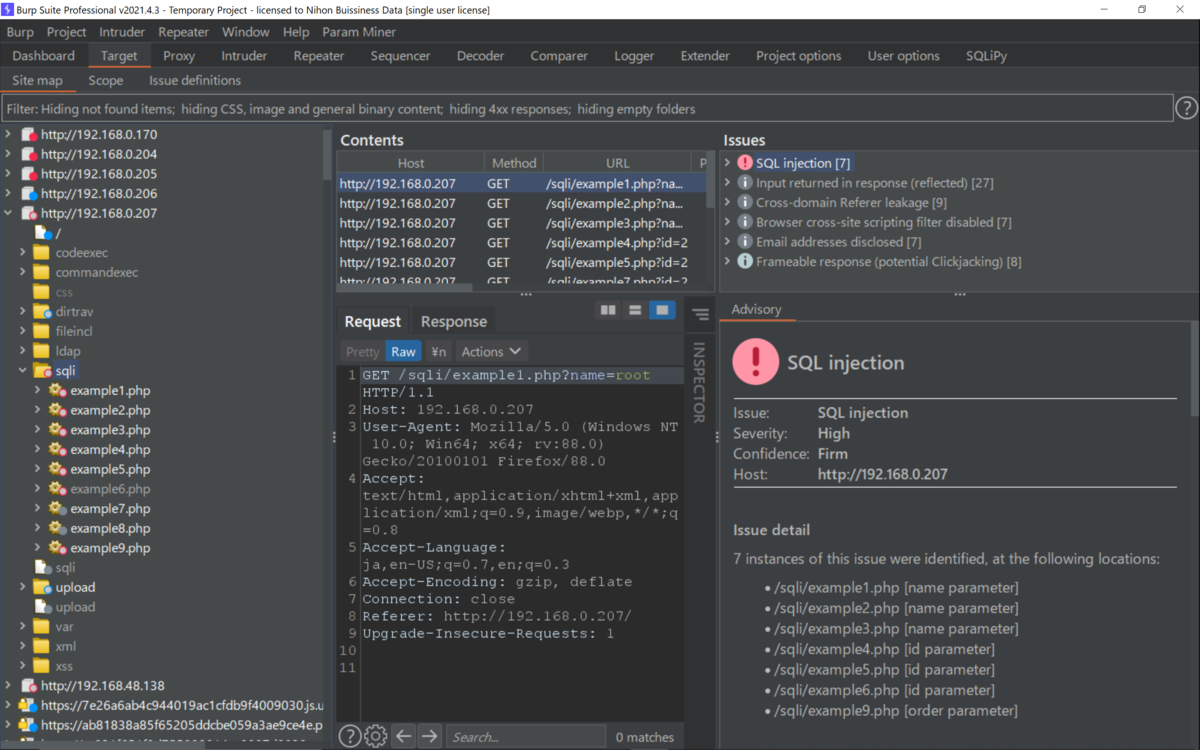Click the Input returned in response info icon

(745, 183)
